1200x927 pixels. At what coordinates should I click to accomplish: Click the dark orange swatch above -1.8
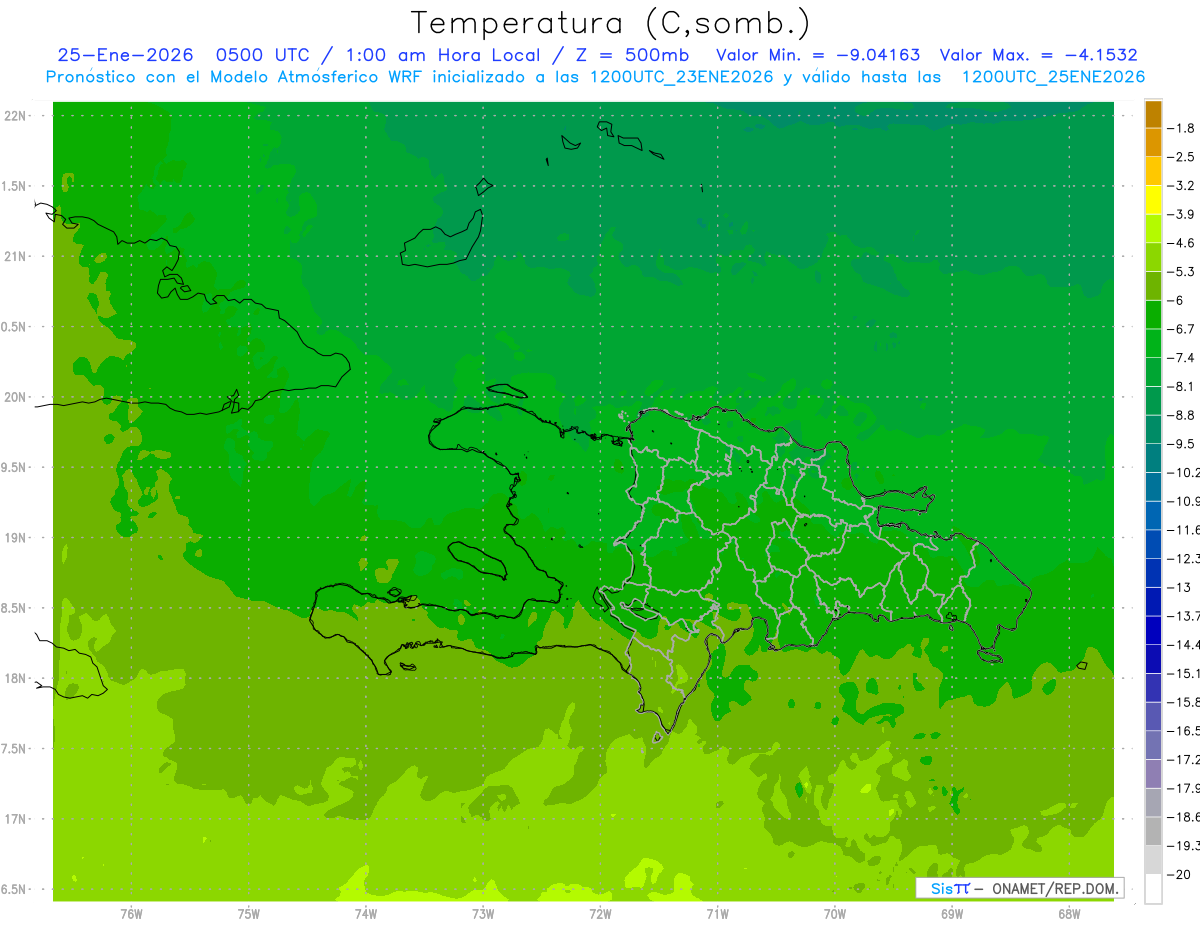[x=1153, y=114]
